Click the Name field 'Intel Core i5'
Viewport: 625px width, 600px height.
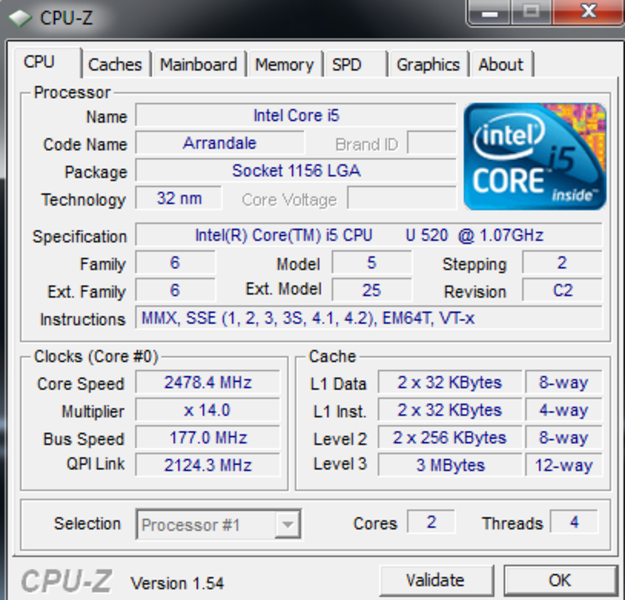tap(296, 115)
